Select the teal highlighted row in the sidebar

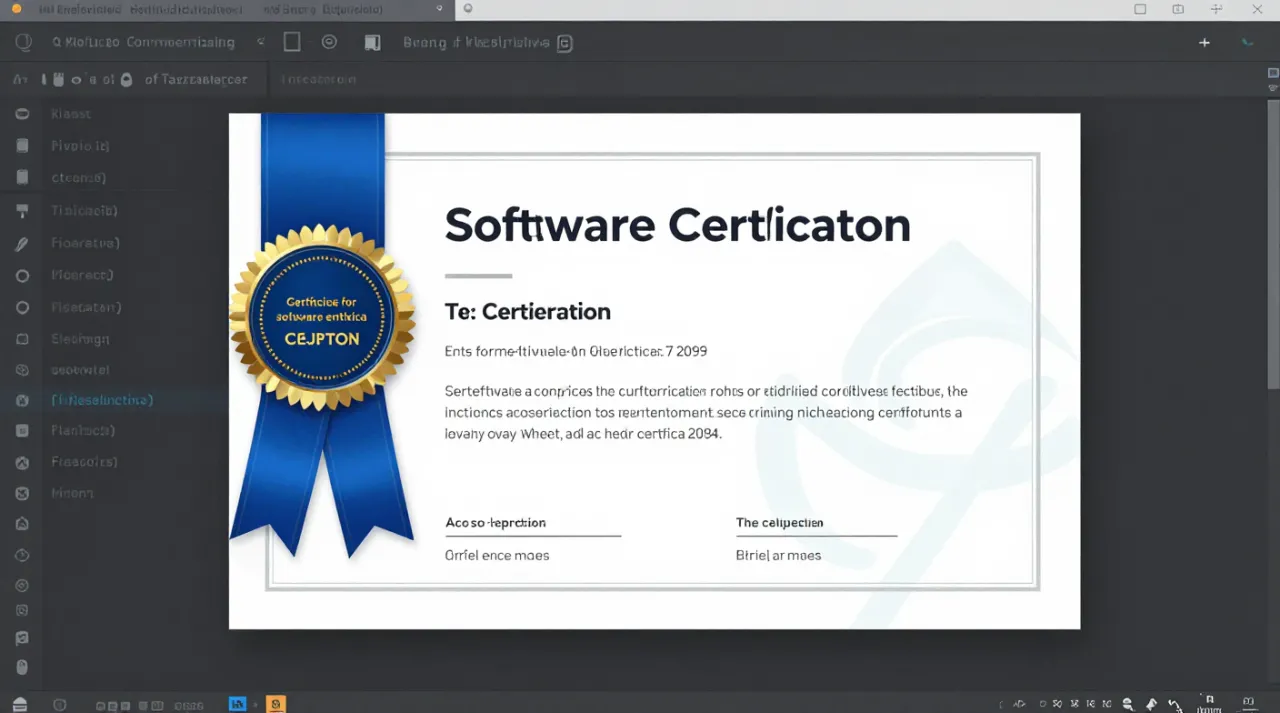tap(114, 400)
